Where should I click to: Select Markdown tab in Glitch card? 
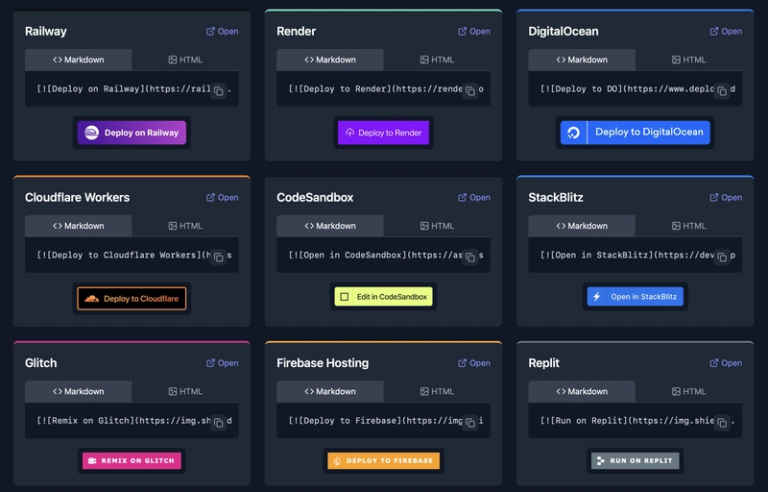[x=78, y=392]
